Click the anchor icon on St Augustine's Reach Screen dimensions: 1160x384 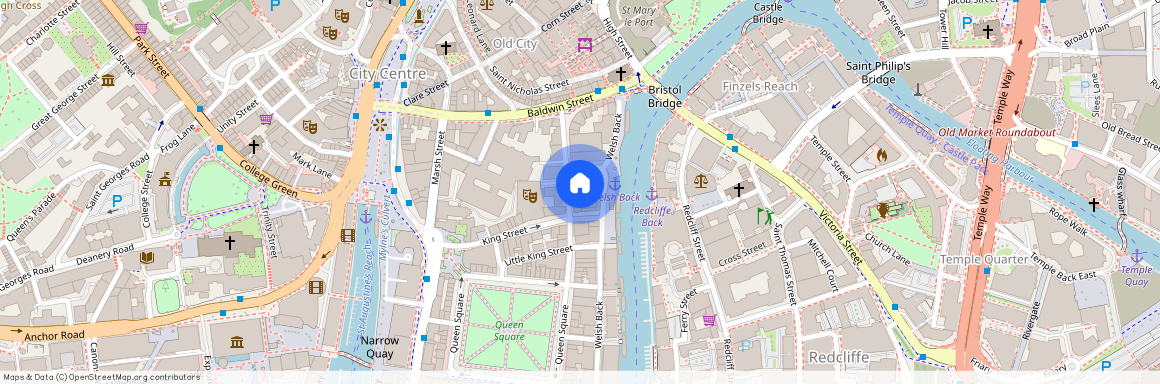click(x=365, y=217)
